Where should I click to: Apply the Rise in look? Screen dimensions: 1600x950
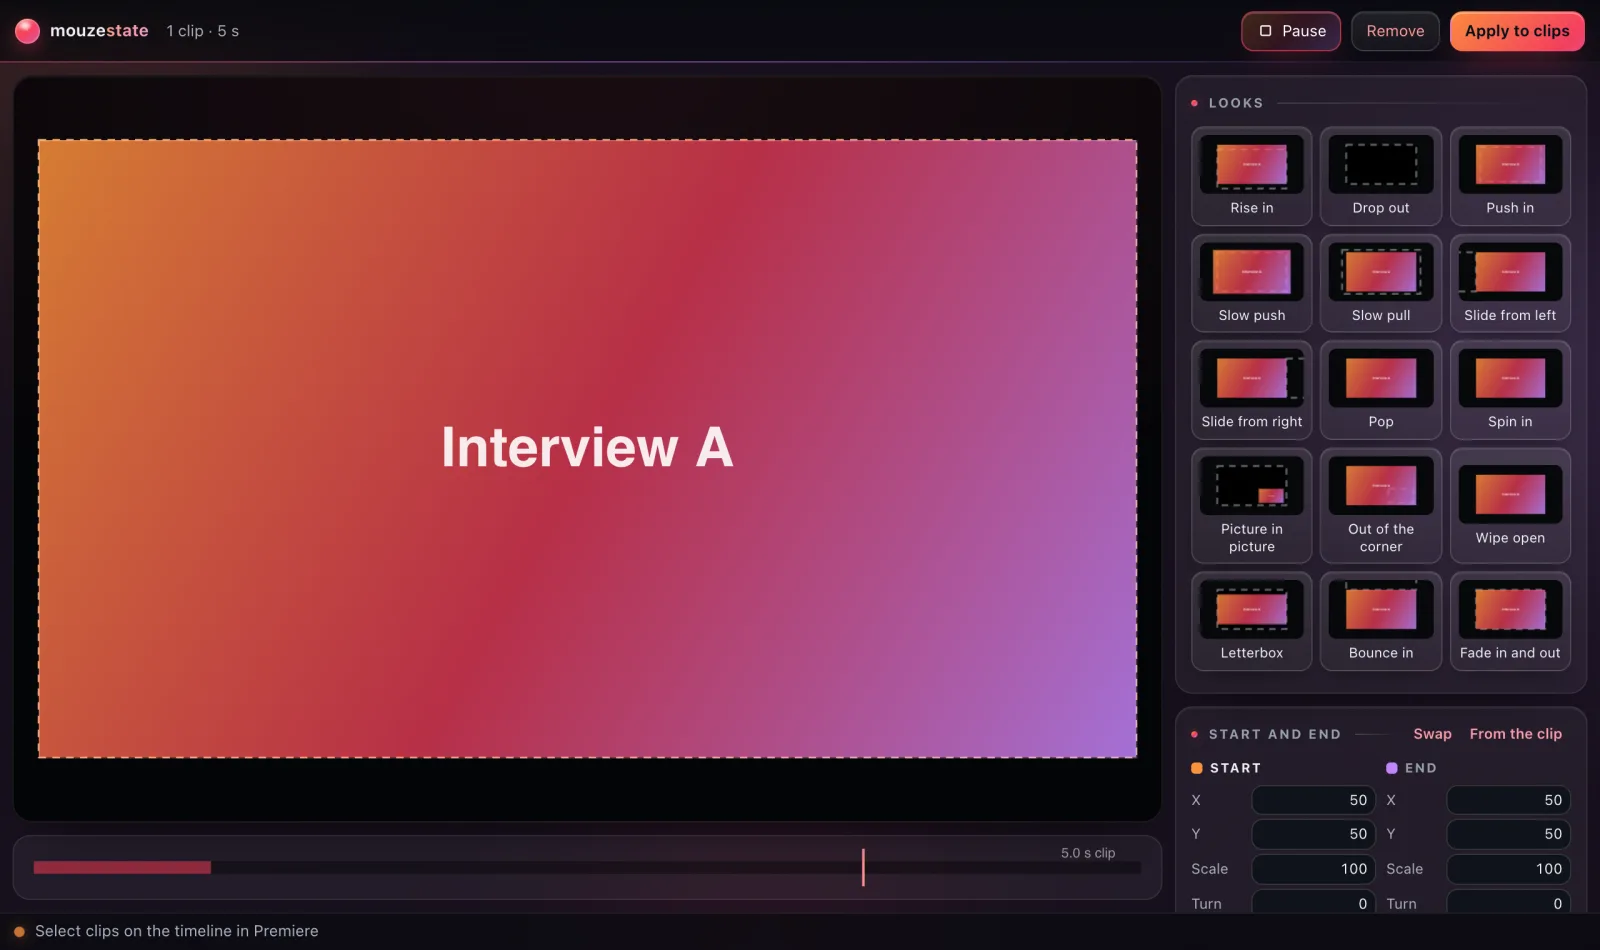click(x=1251, y=176)
